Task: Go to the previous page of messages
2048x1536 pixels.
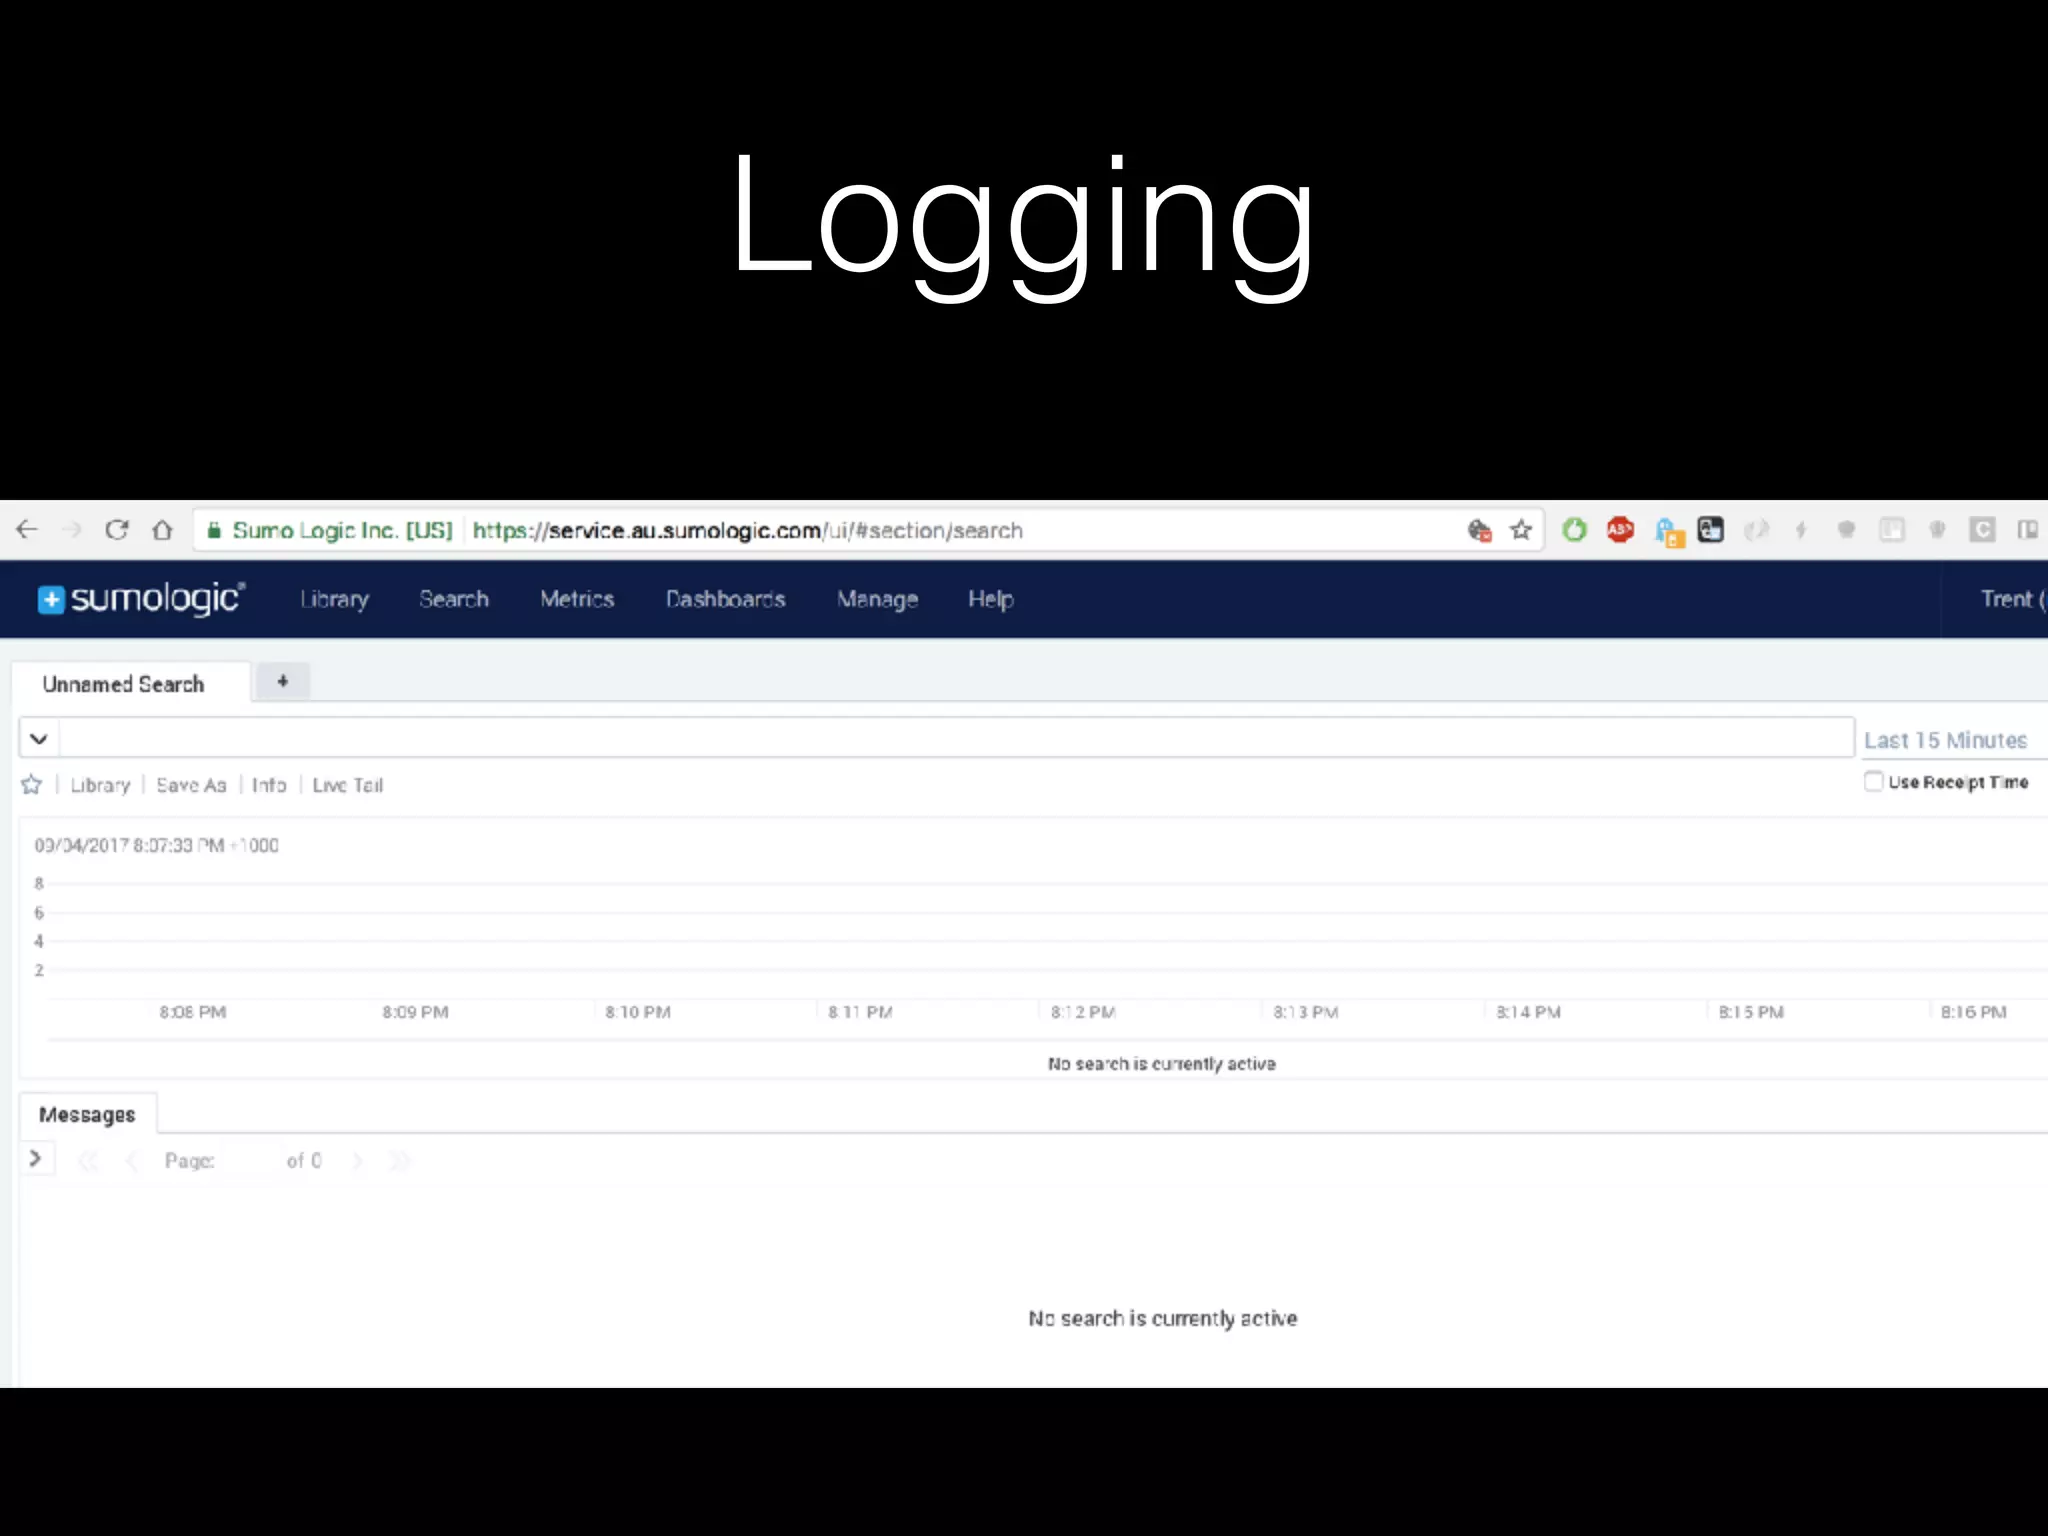Action: (x=131, y=1161)
